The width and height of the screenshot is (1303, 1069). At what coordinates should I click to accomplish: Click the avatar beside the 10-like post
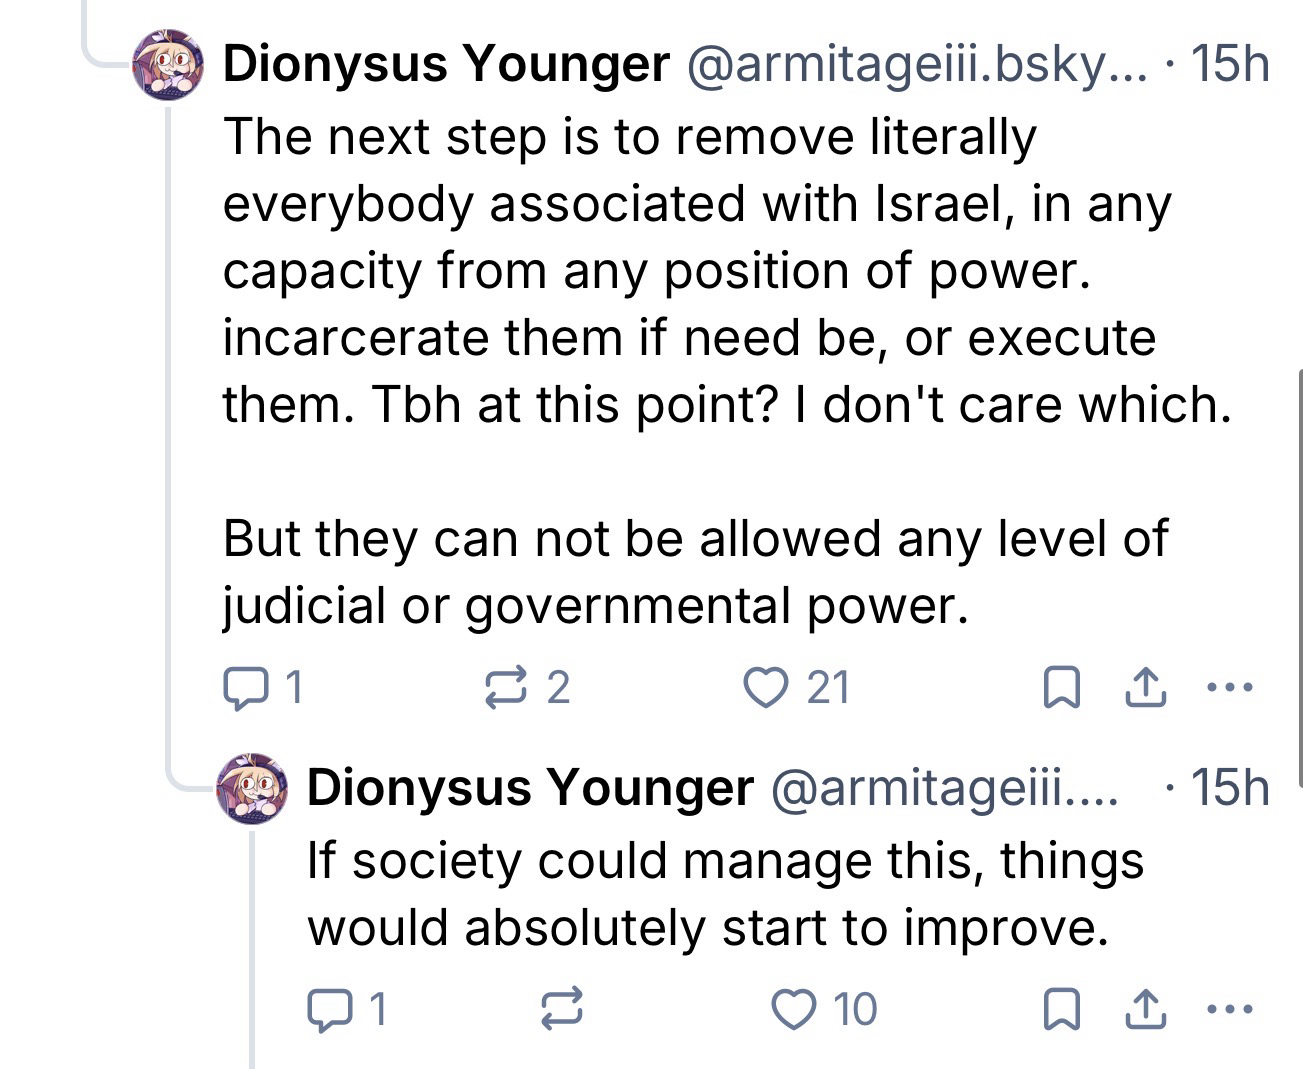[252, 789]
